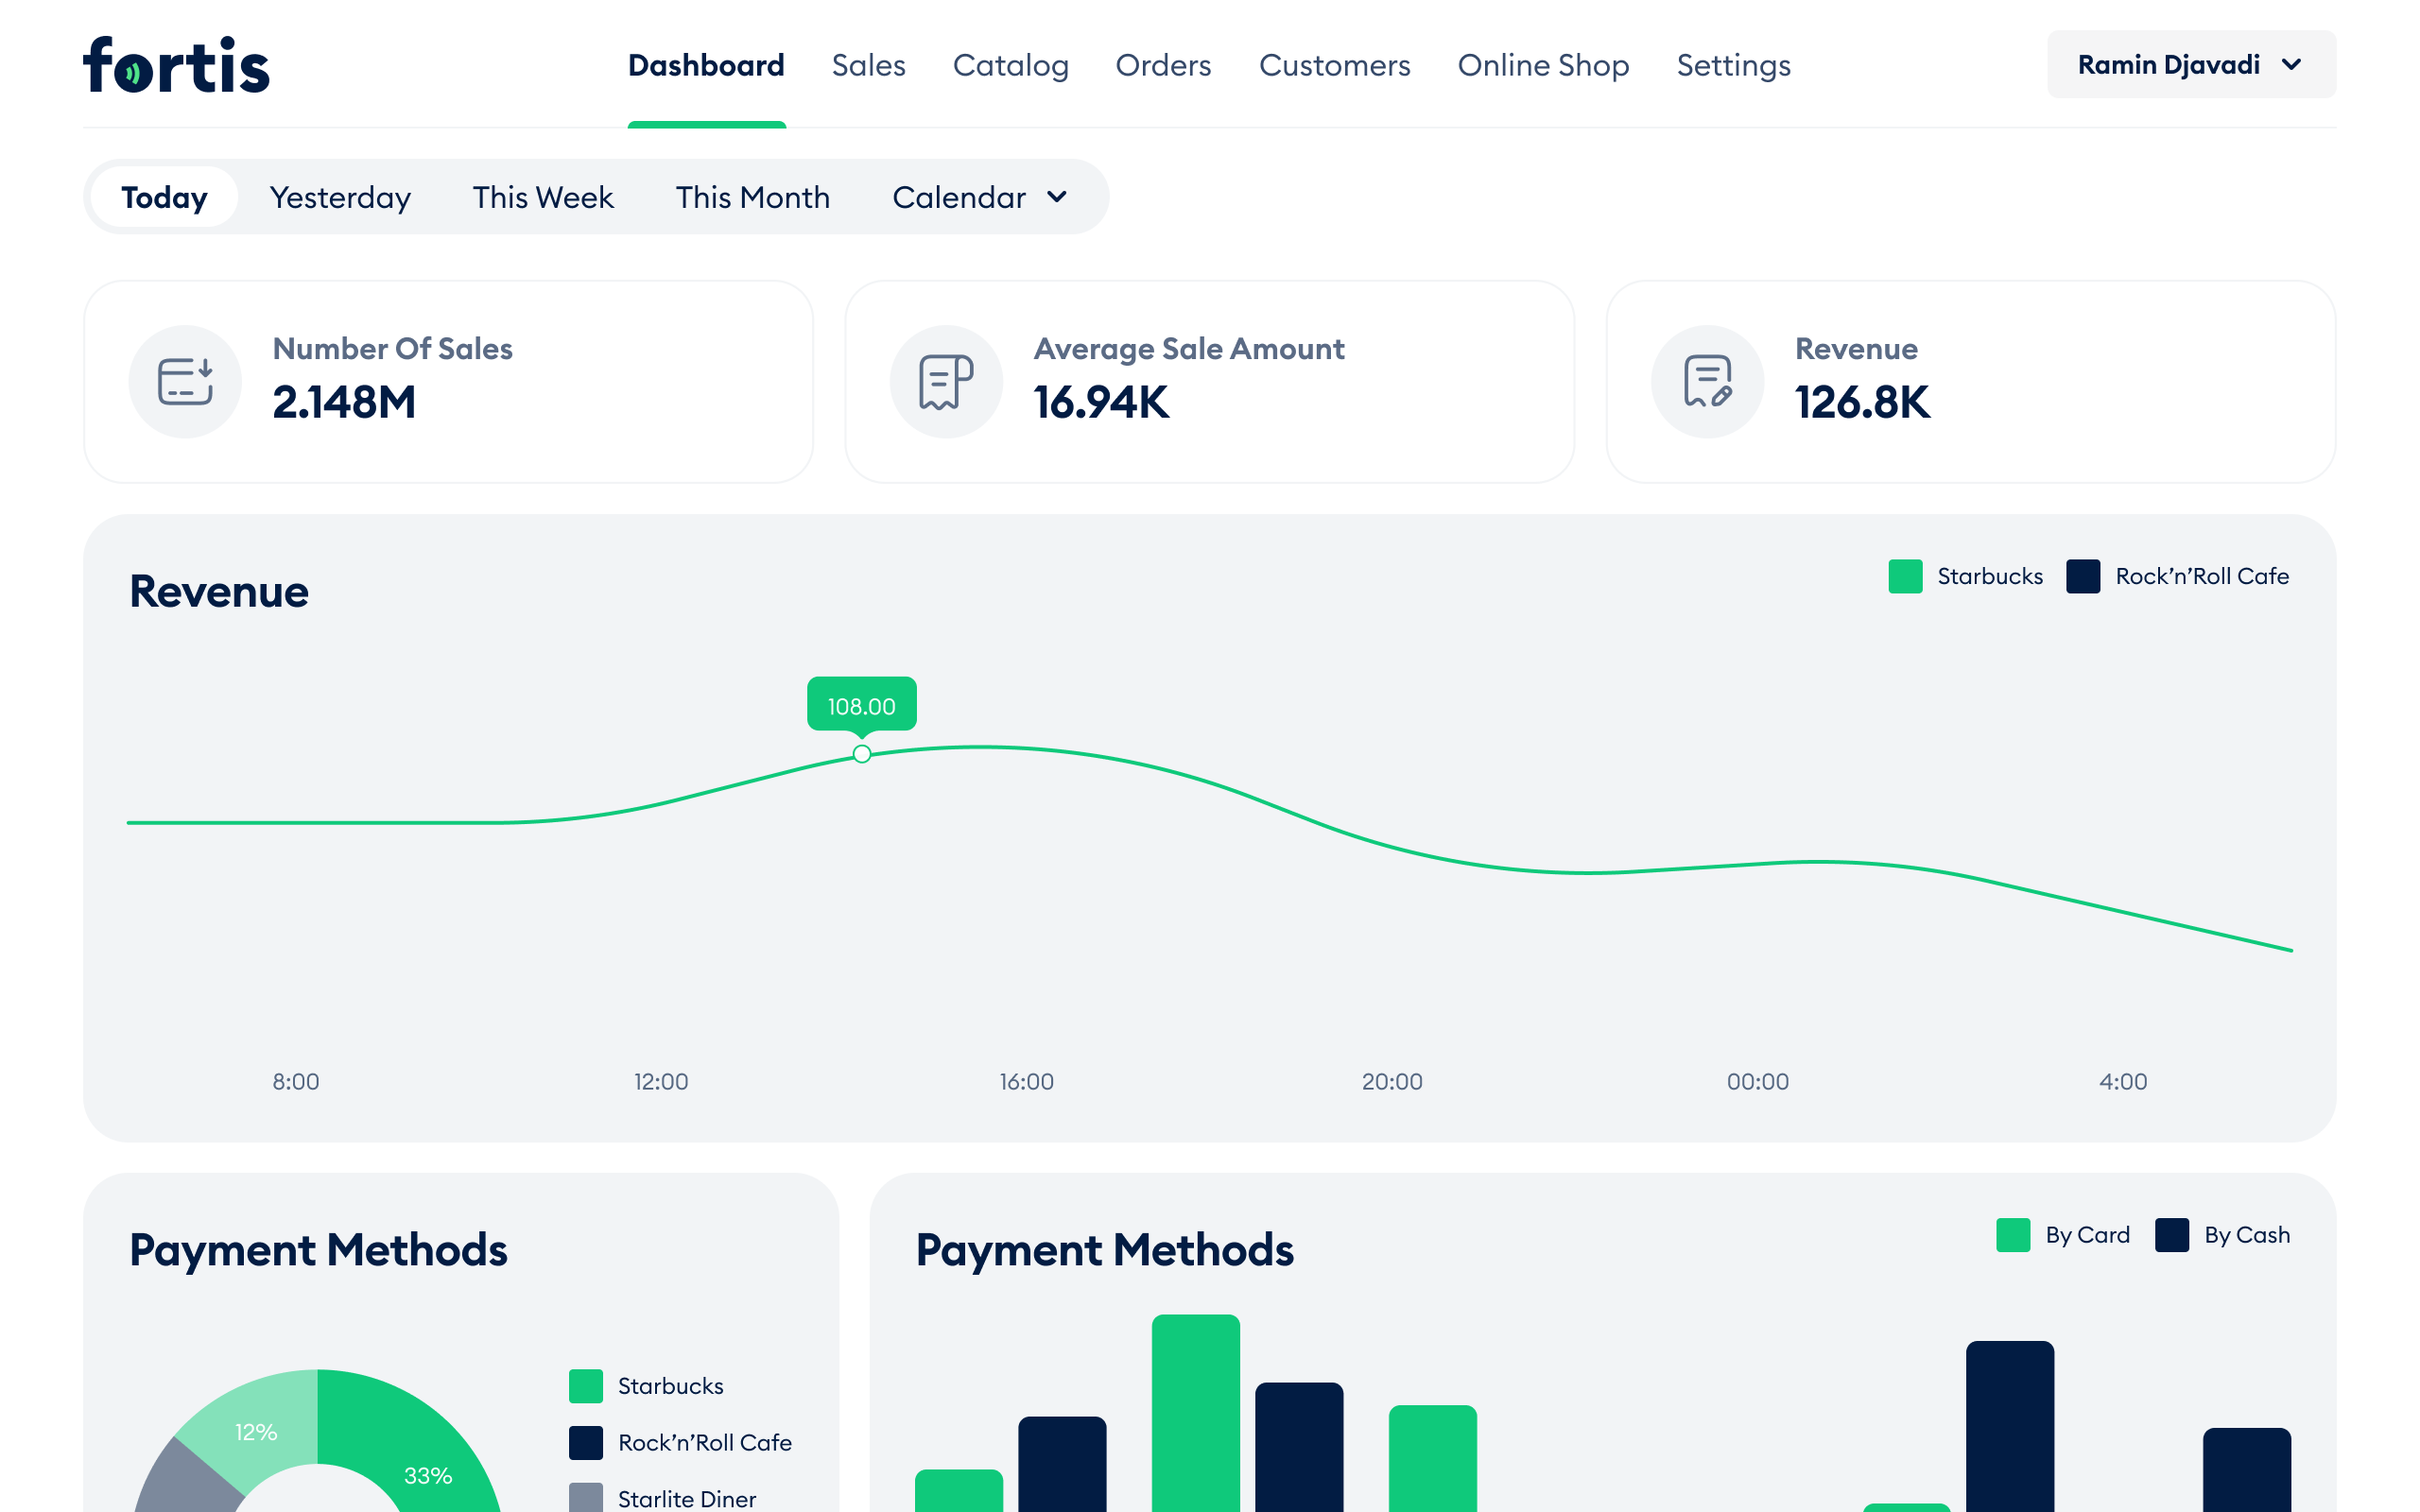The width and height of the screenshot is (2420, 1512).
Task: Click the Calendar chevron arrow icon
Action: click(x=1057, y=197)
